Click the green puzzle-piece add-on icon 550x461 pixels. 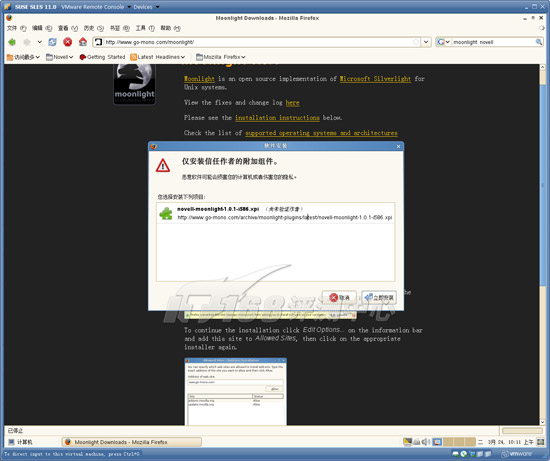166,213
